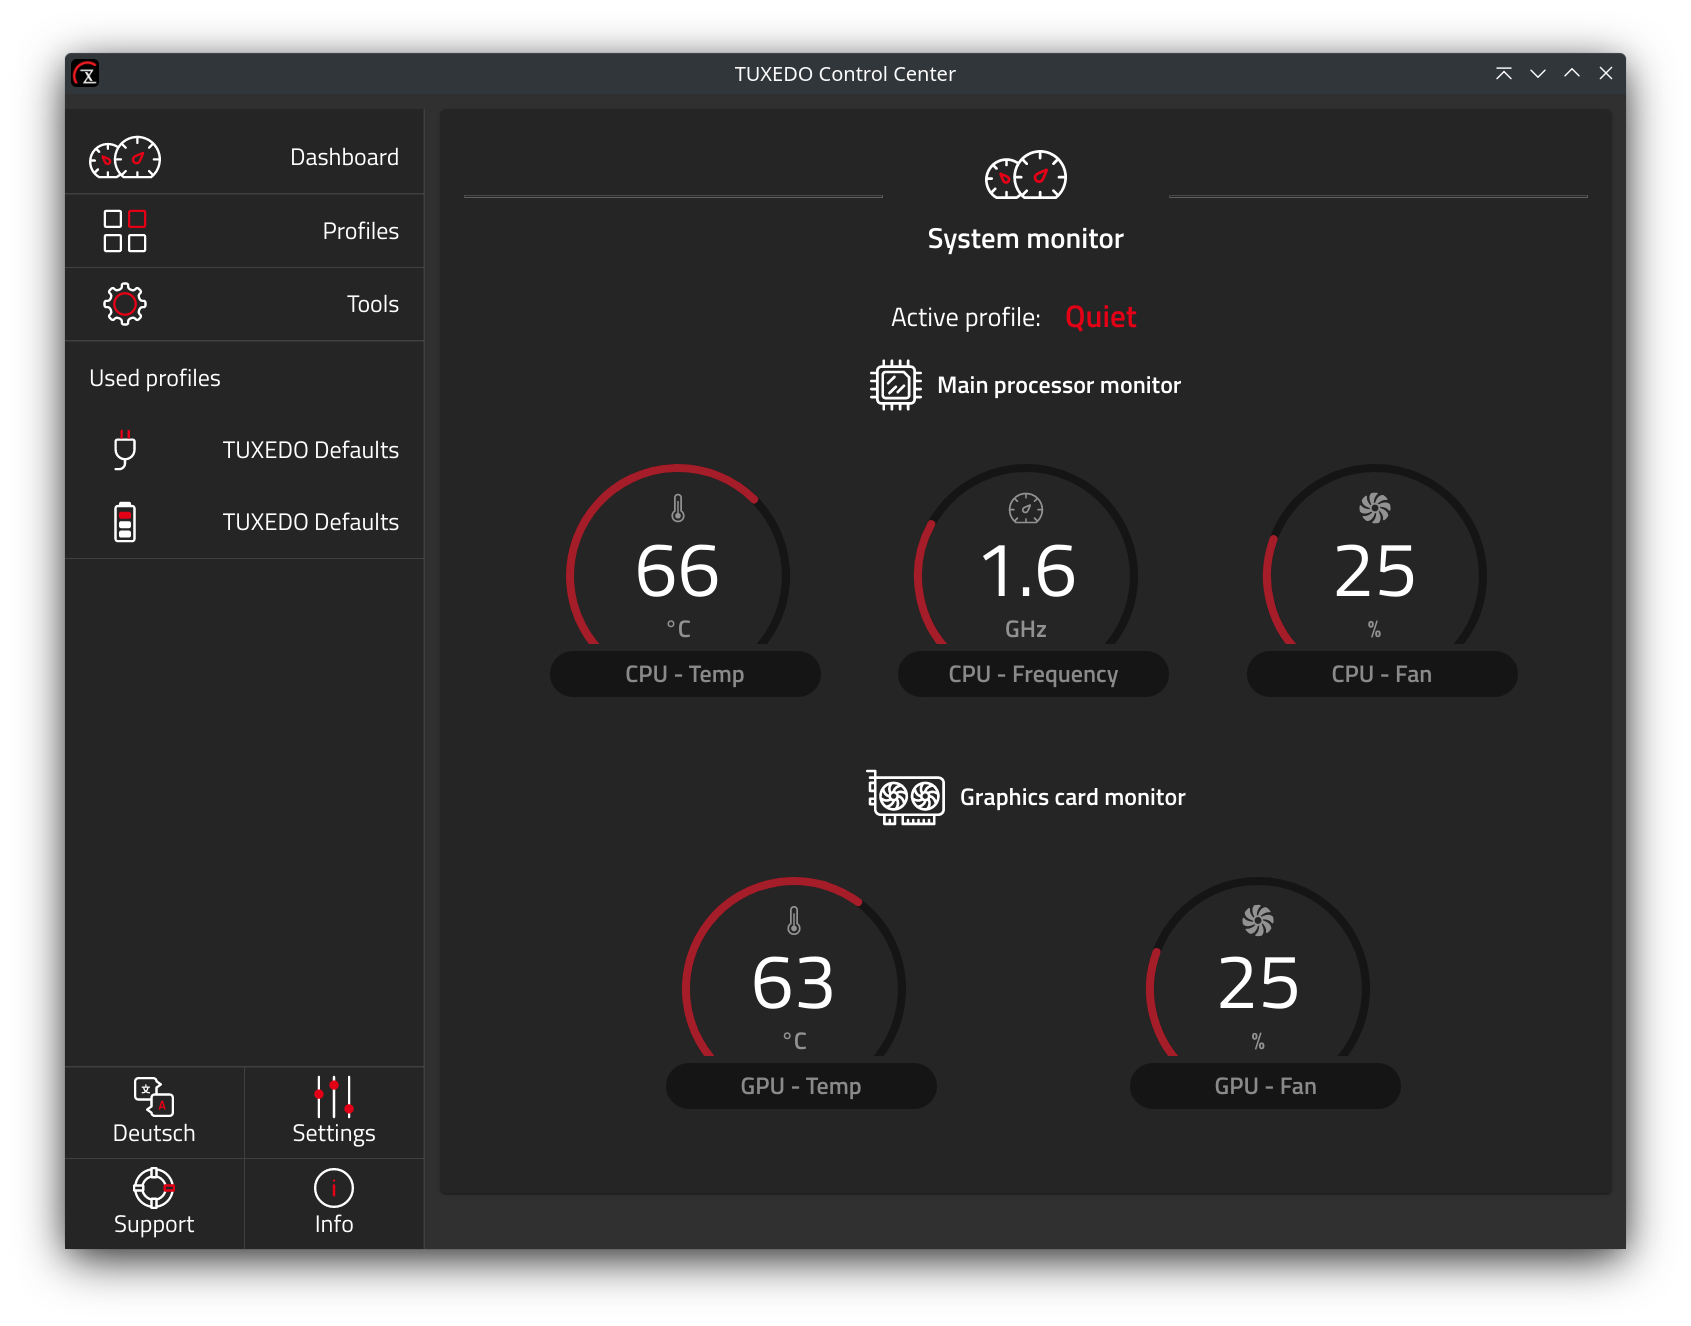The height and width of the screenshot is (1326, 1691).
Task: Click the °C unit under CPU temperature
Action: tap(679, 629)
